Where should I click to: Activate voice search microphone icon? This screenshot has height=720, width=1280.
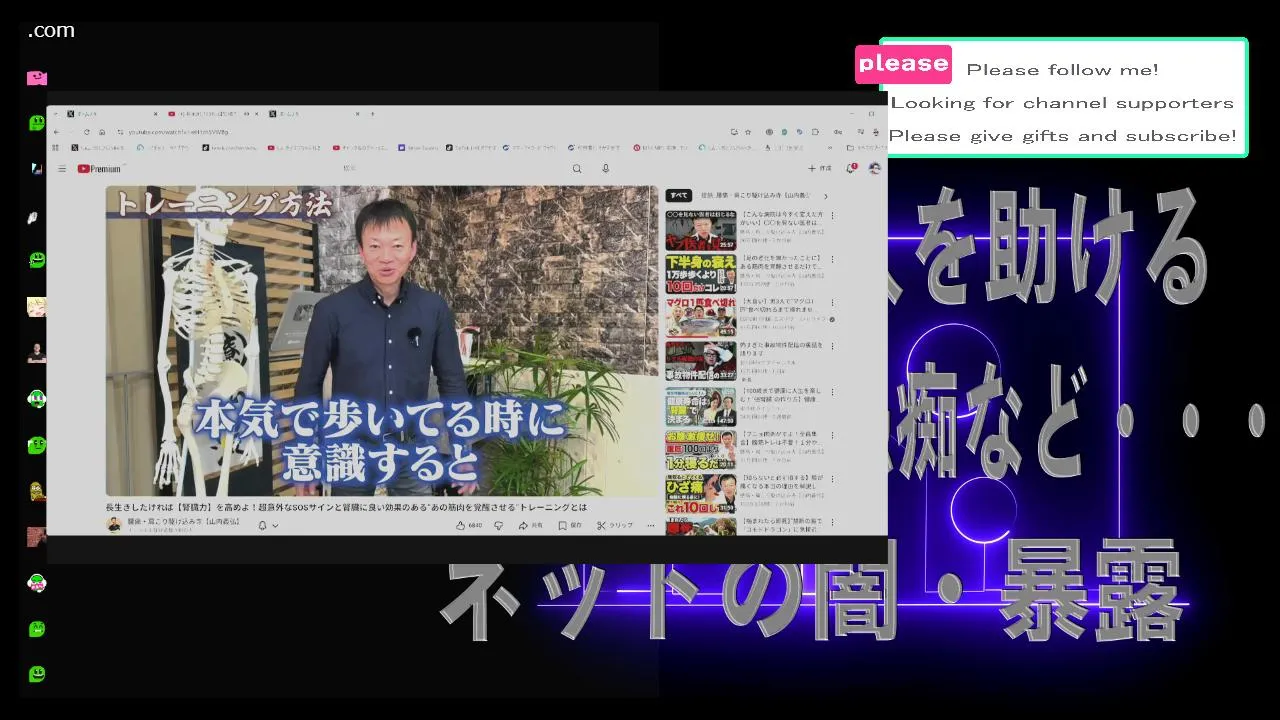point(605,169)
